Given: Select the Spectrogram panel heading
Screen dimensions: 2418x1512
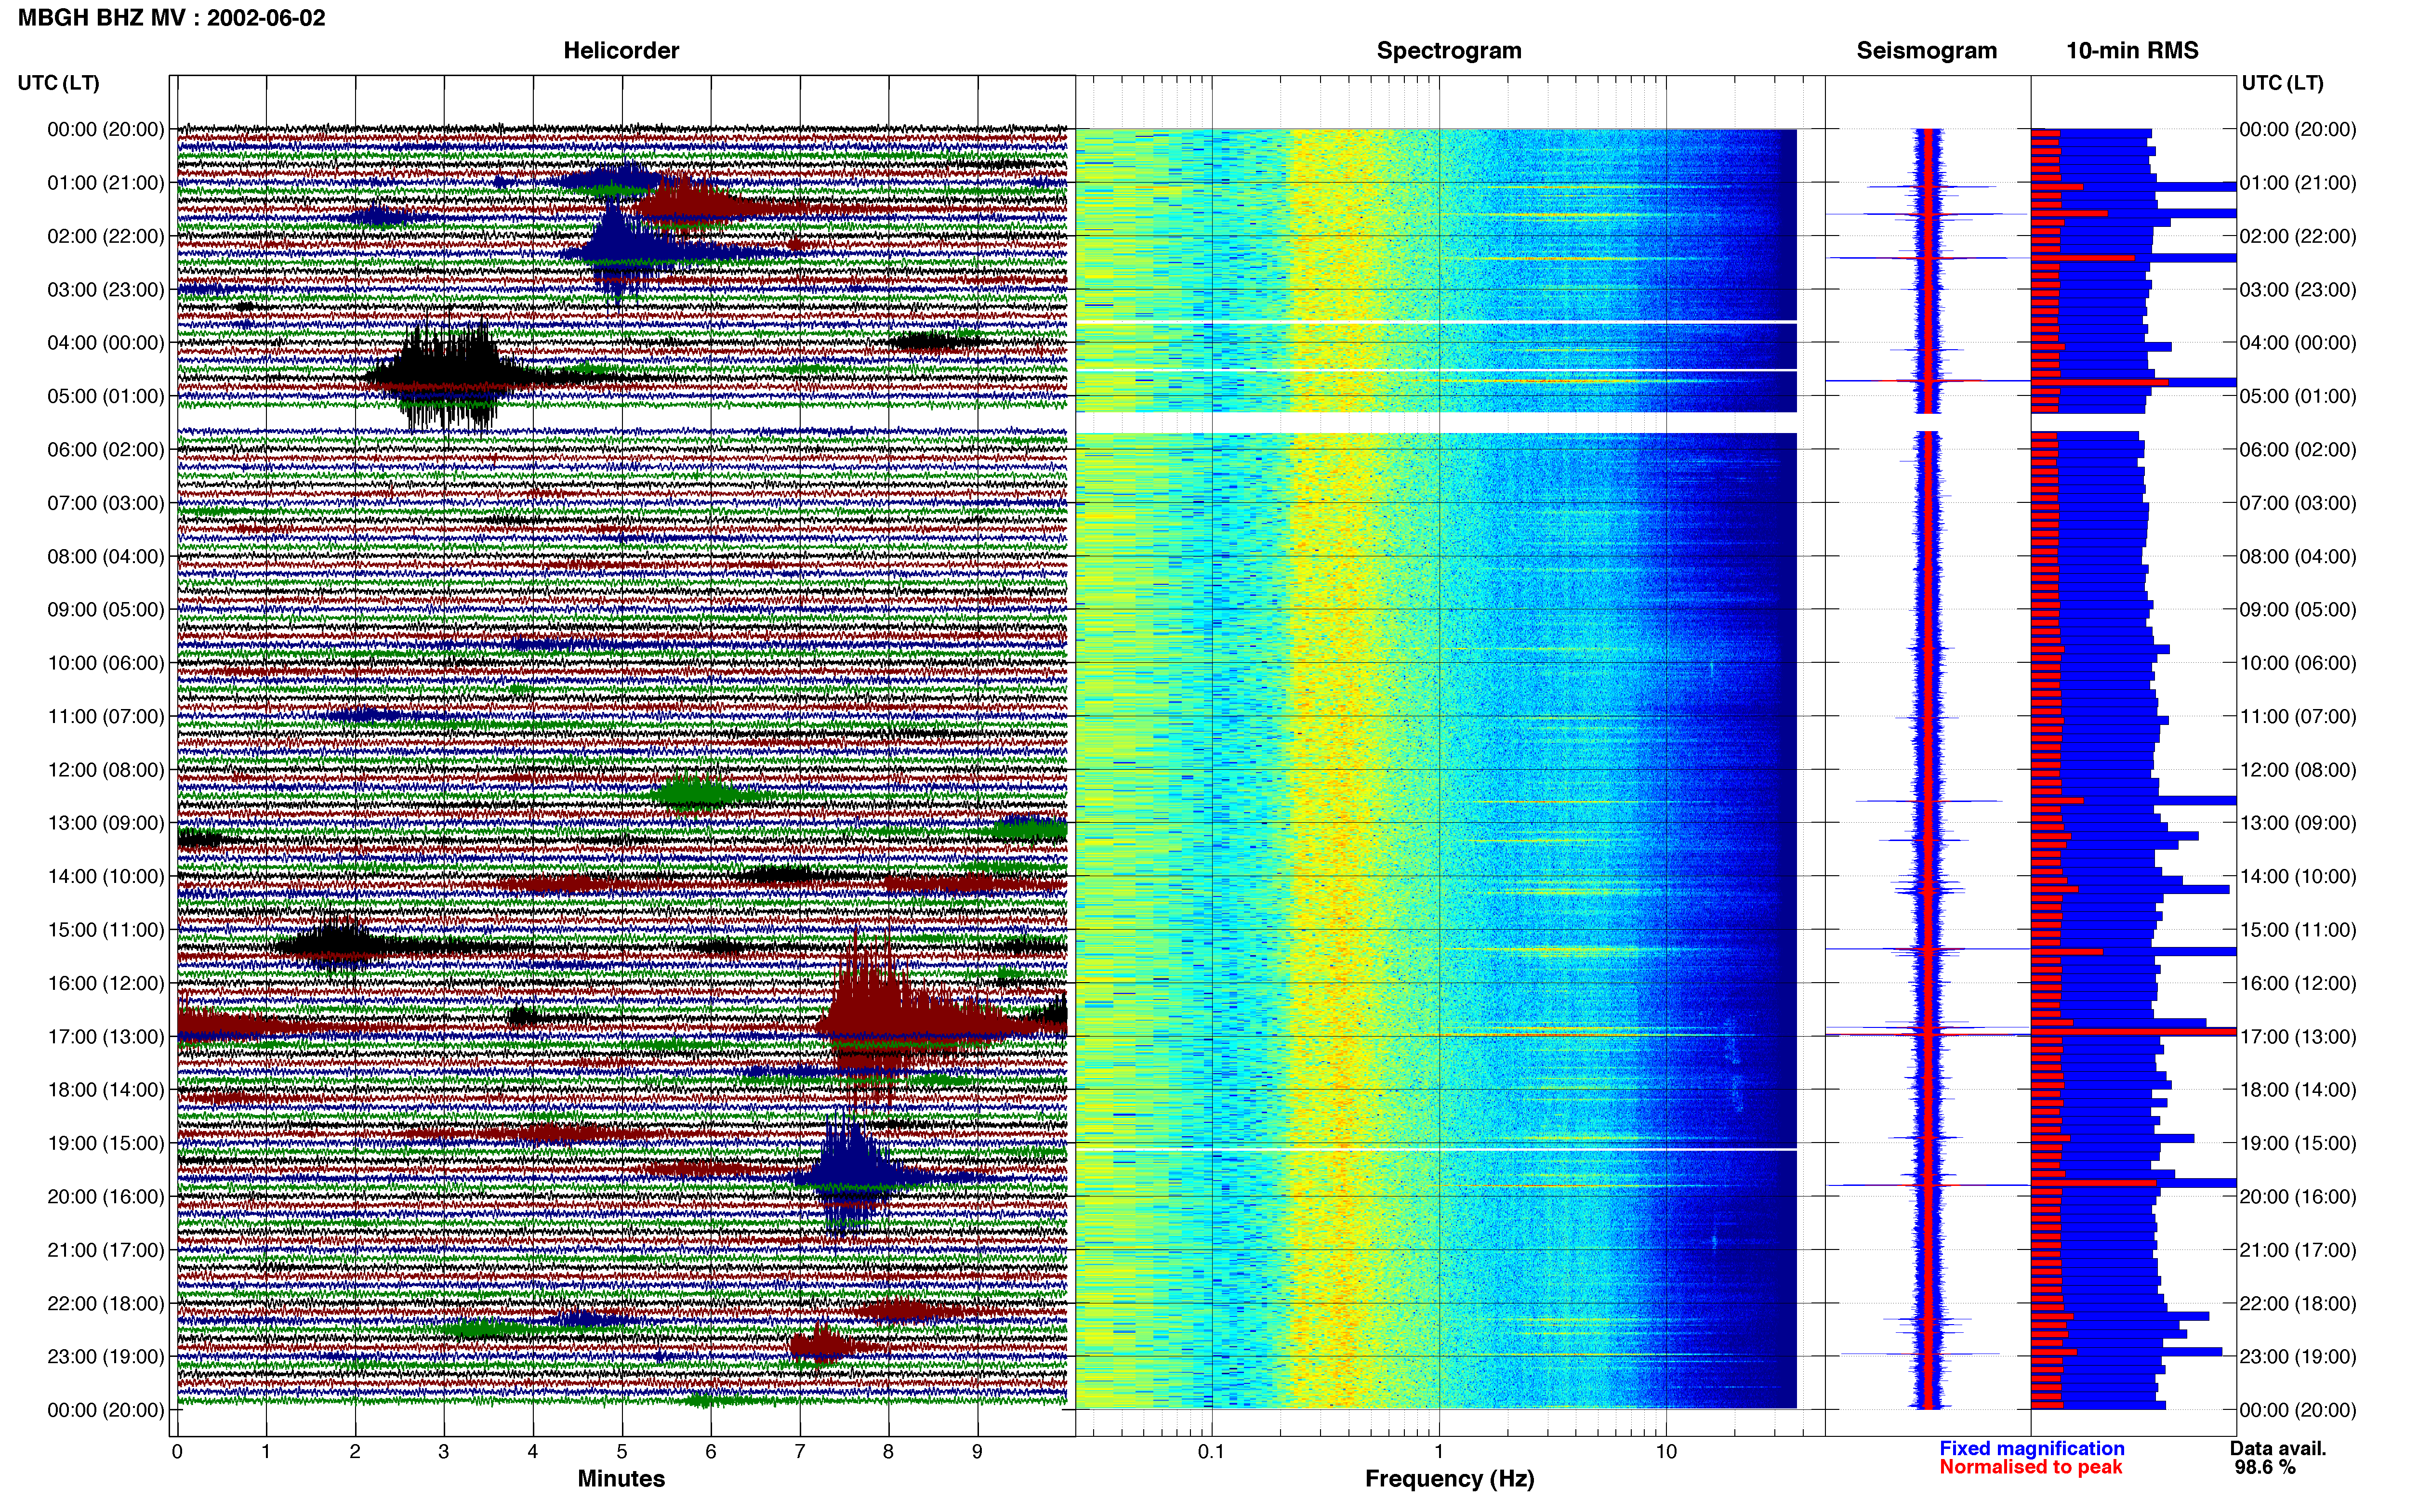Looking at the screenshot, I should coord(1449,50).
